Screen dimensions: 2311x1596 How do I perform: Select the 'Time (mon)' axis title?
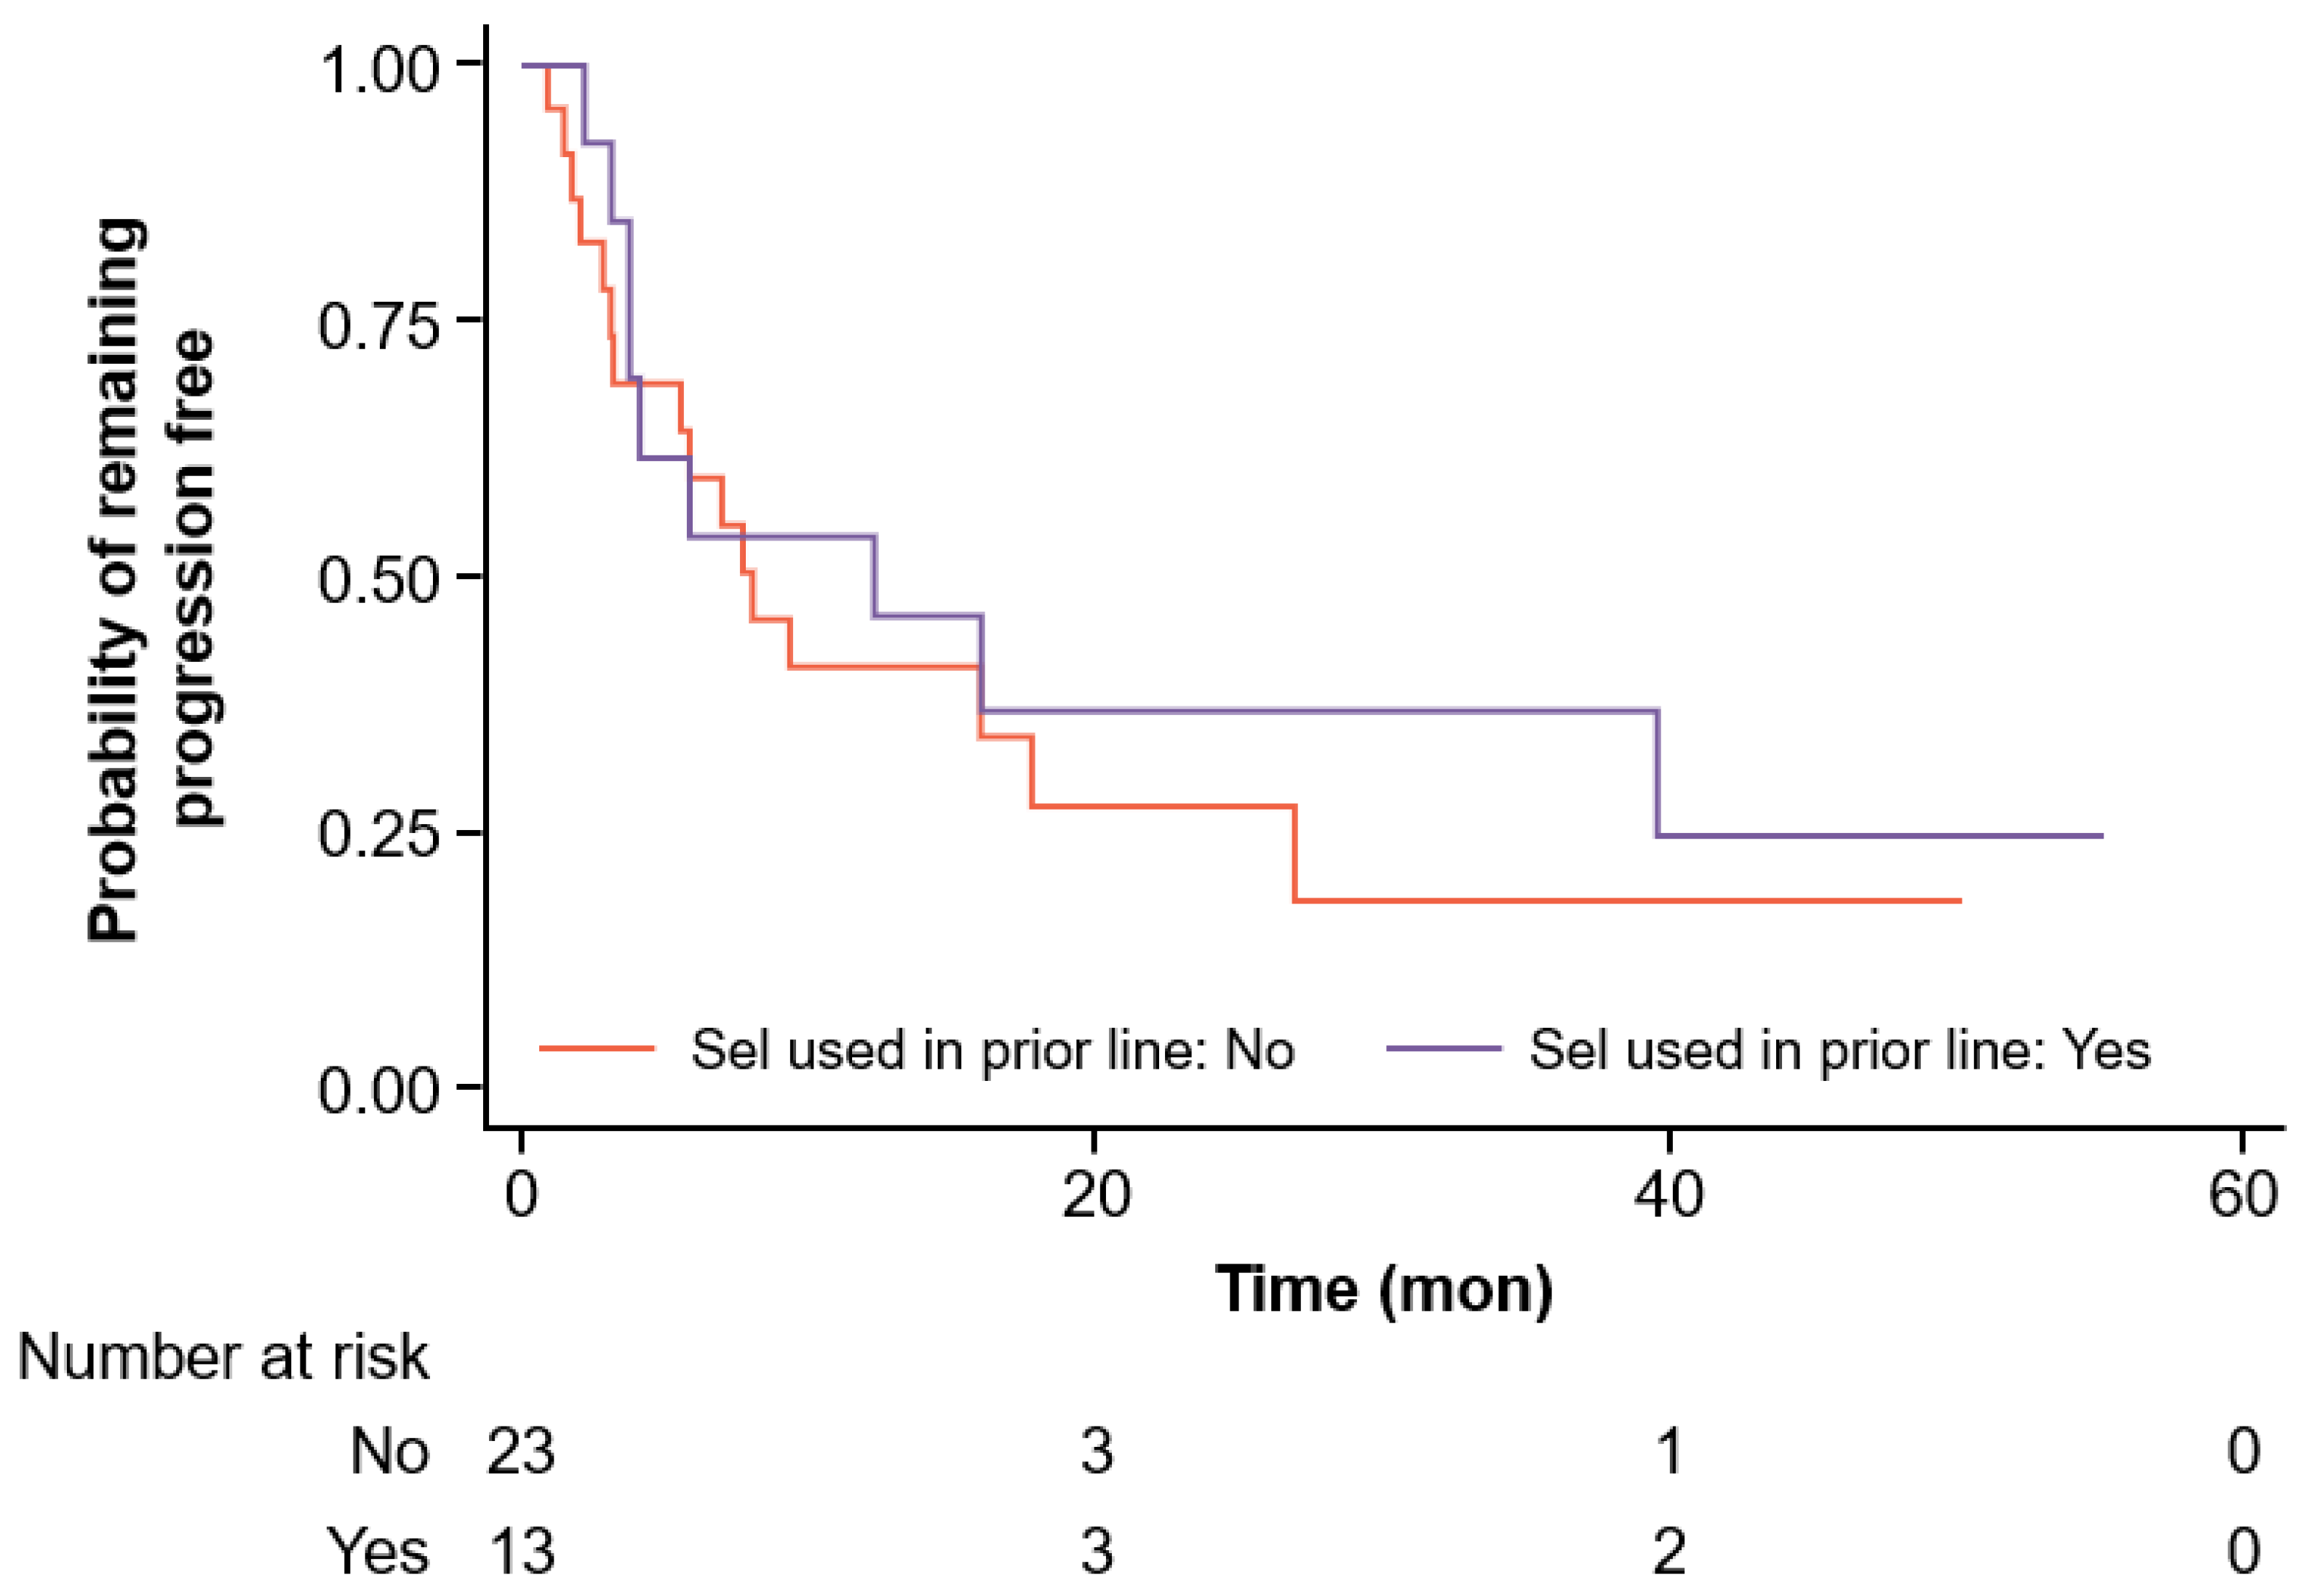coord(1385,1290)
